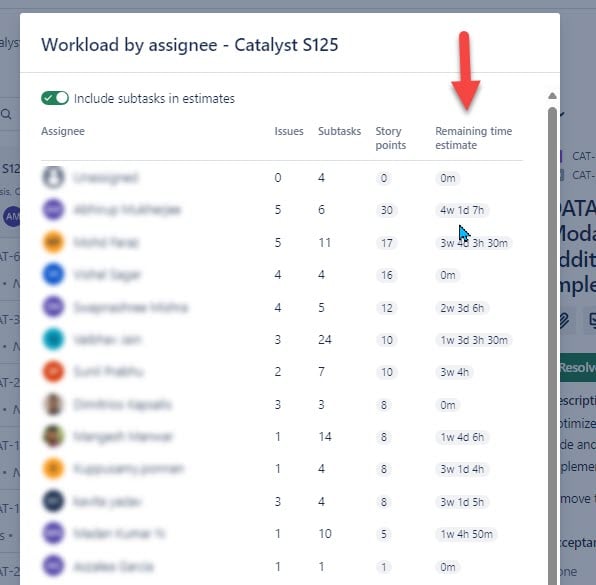Click the dark navy avatar in the 3w 1d 5h row
This screenshot has height=585, width=596.
click(53, 501)
